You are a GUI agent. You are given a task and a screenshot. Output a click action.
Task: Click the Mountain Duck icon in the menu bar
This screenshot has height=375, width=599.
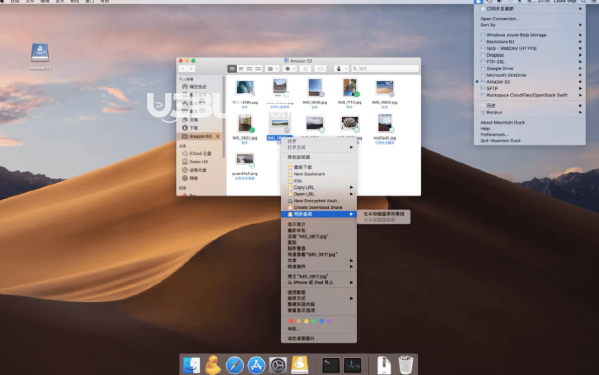478,2
